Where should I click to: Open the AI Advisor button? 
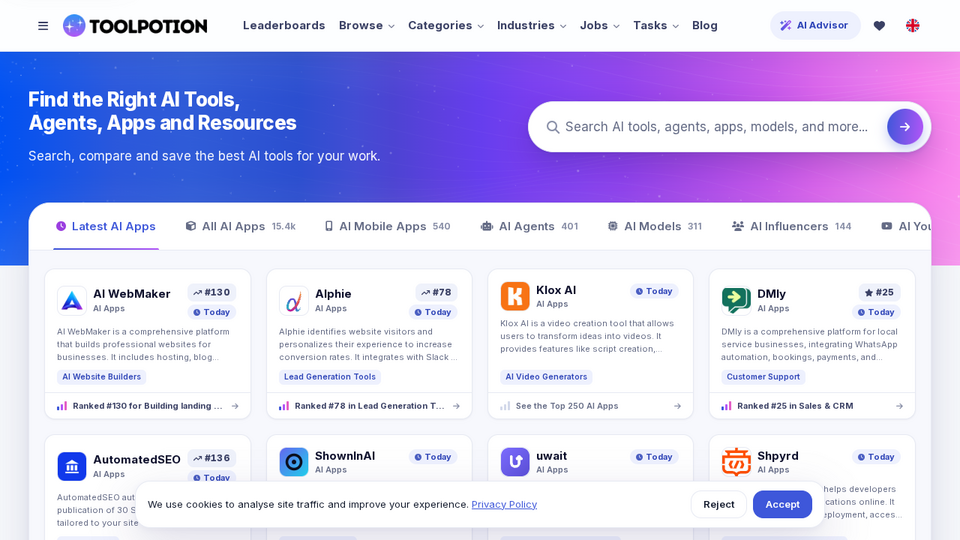(x=815, y=26)
